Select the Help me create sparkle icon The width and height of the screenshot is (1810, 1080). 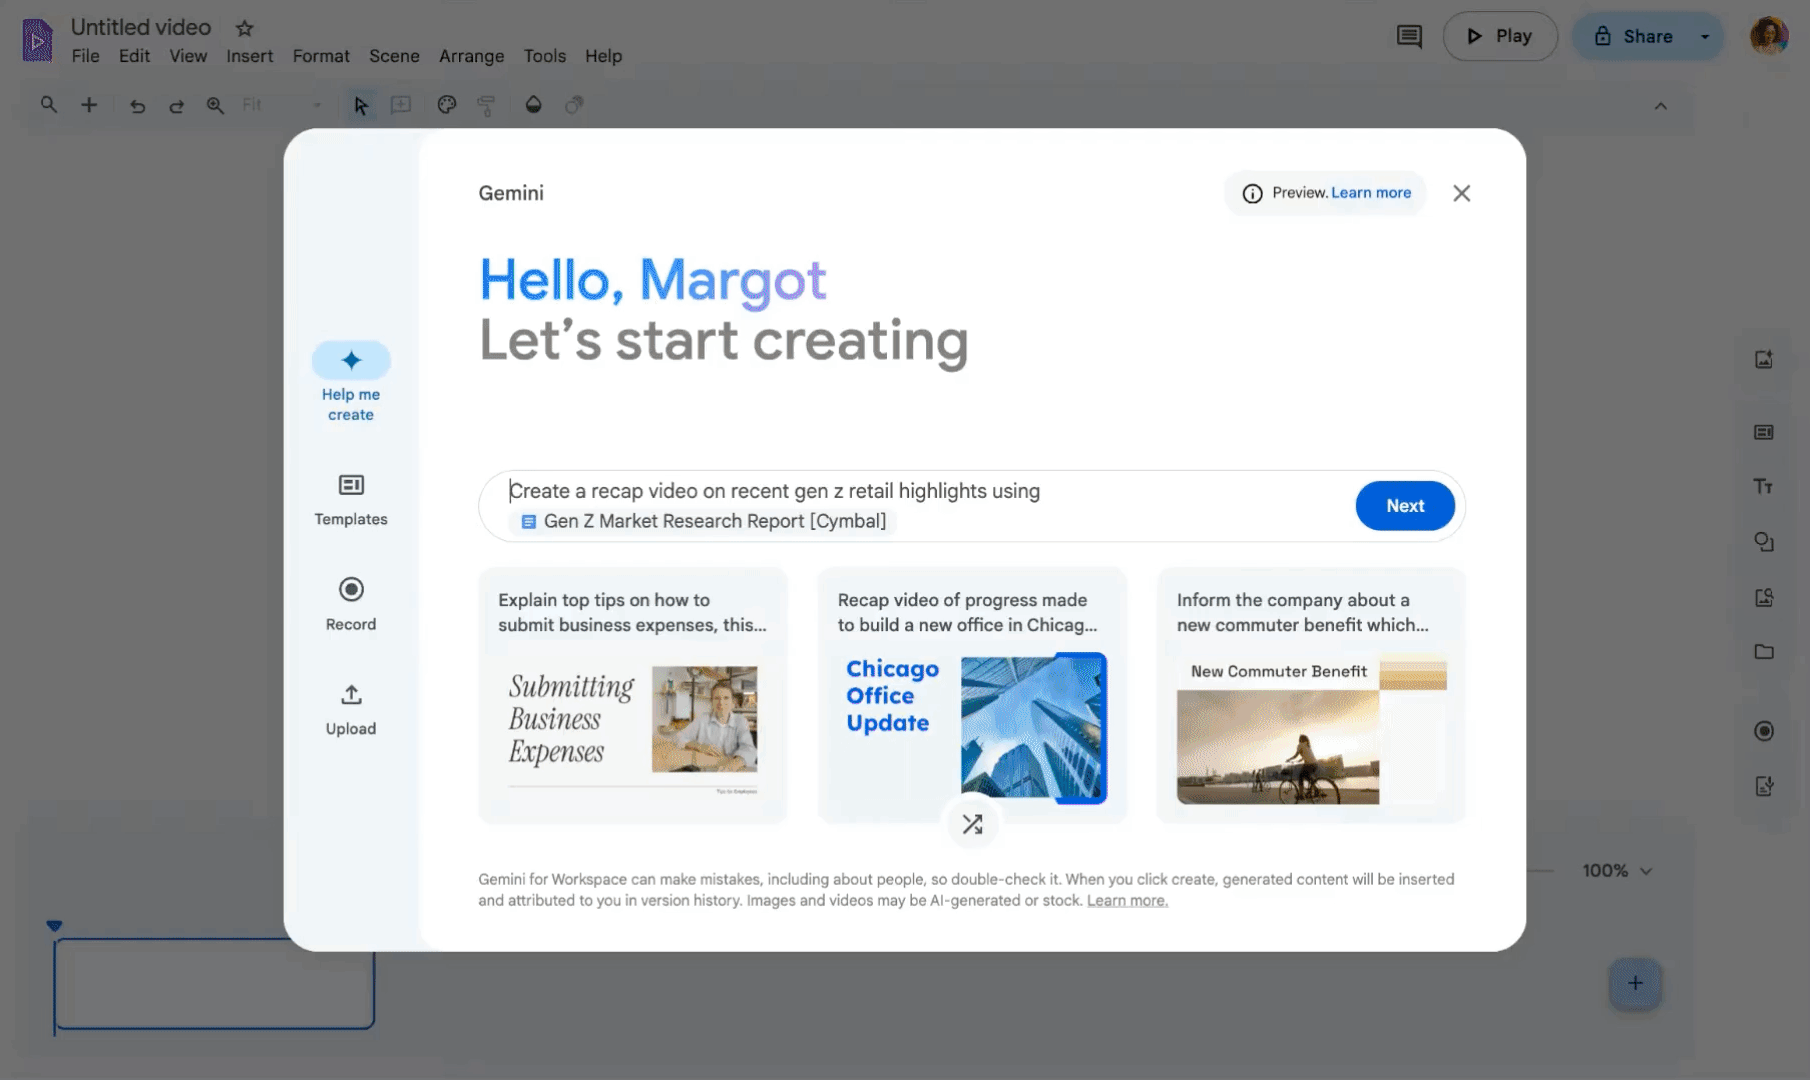tap(351, 361)
